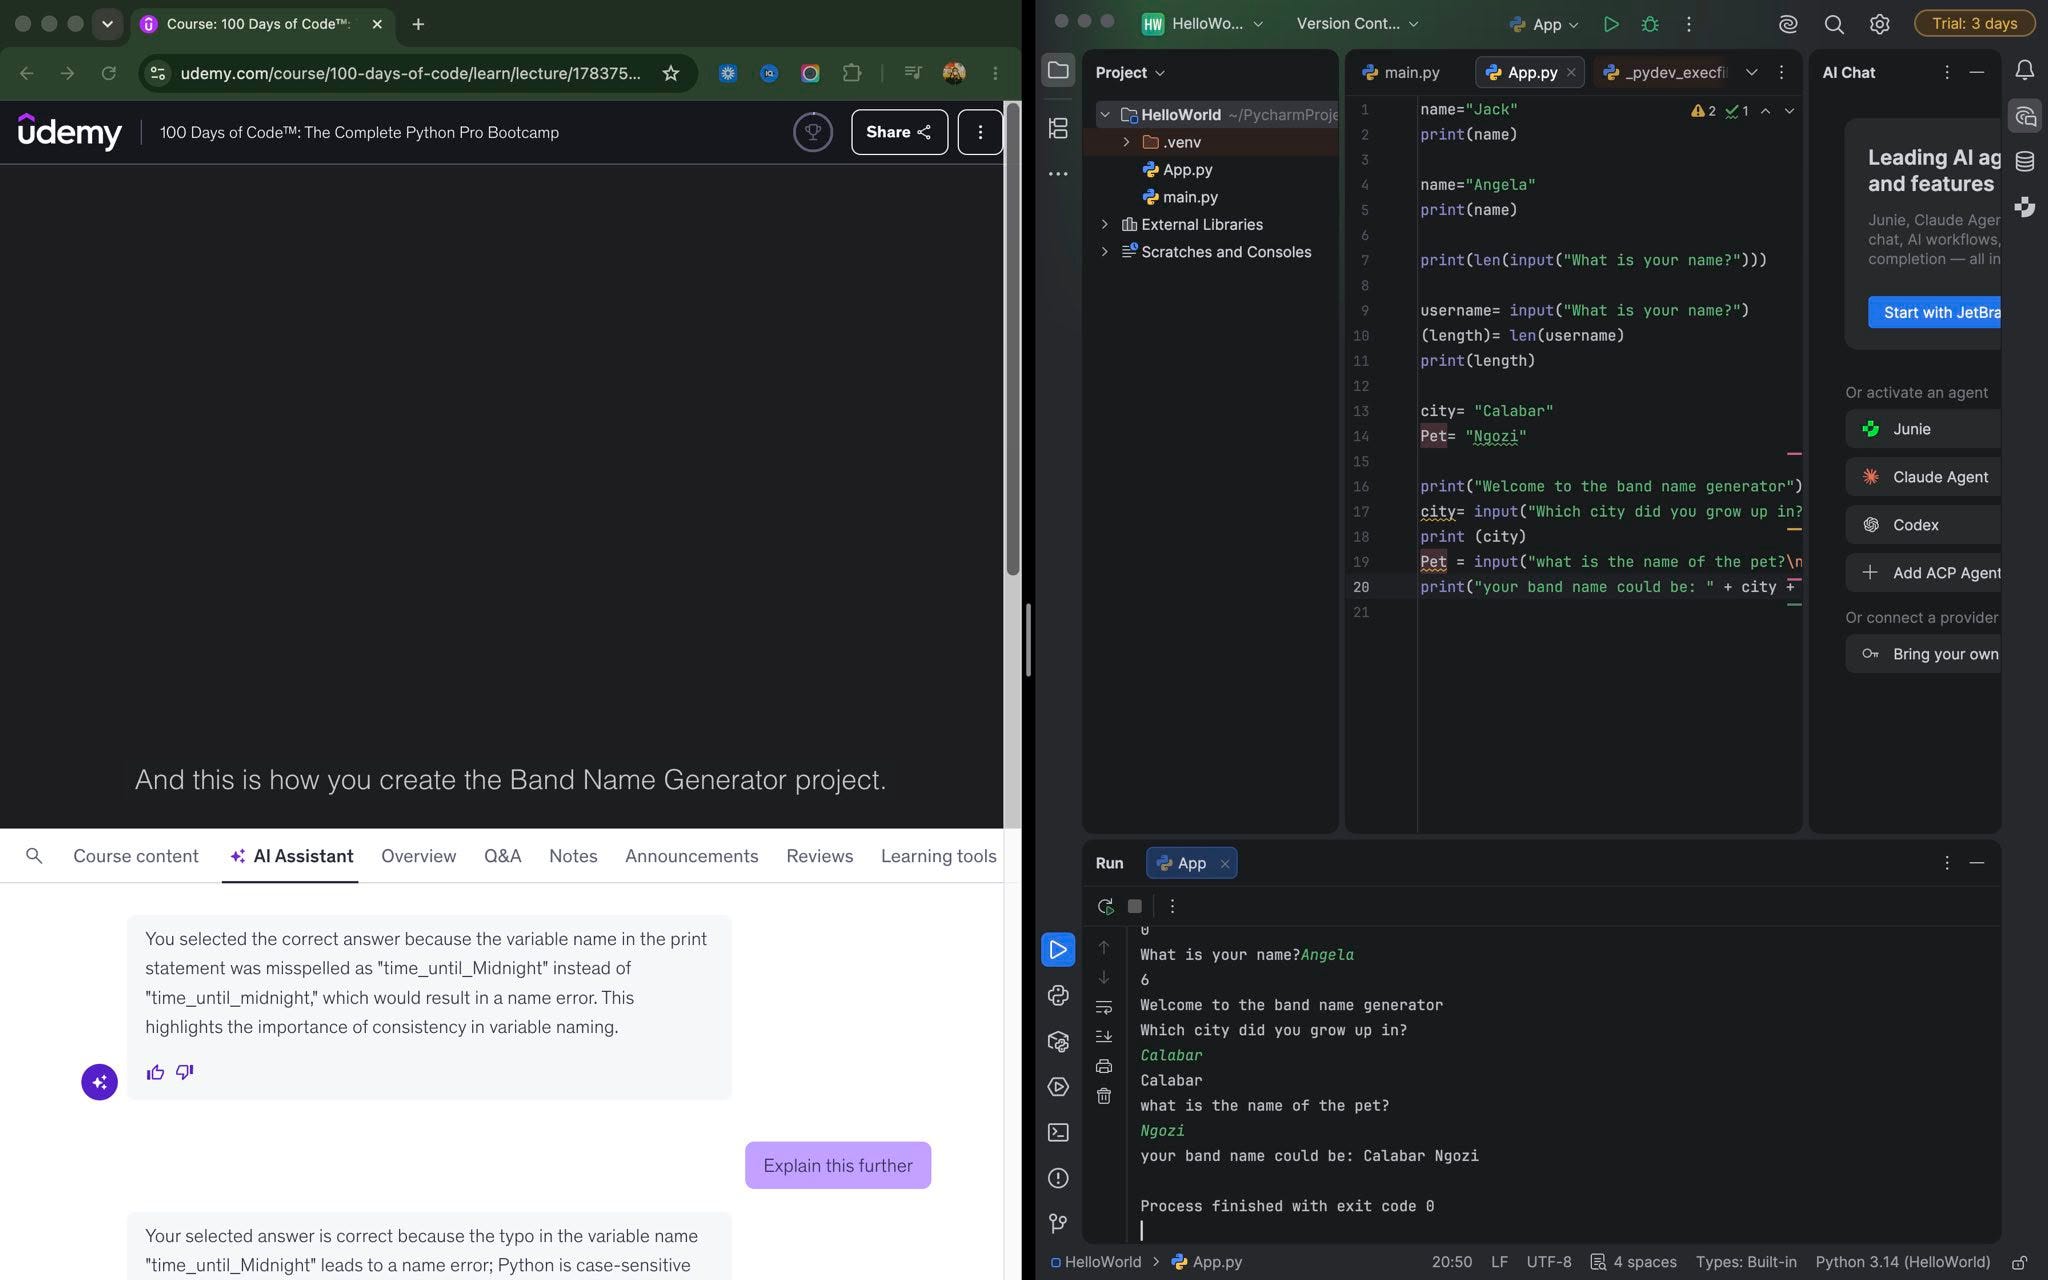Open the Structure tool window icon
Screen dimensions: 2048x1280
(1058, 128)
